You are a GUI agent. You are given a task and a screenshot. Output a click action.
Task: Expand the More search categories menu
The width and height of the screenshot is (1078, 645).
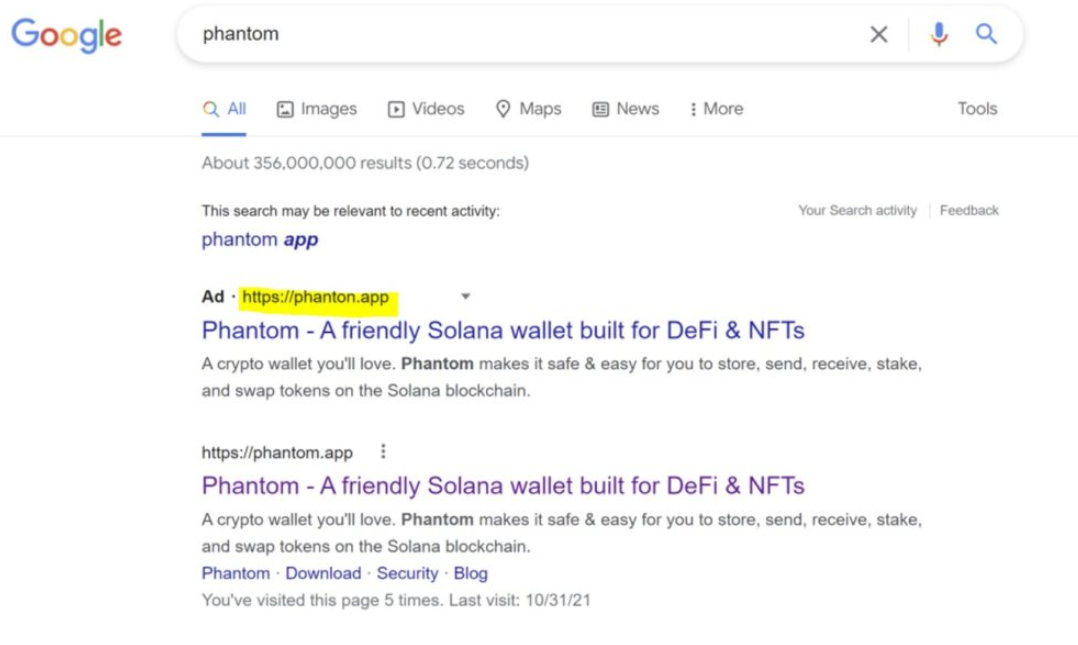pyautogui.click(x=716, y=109)
